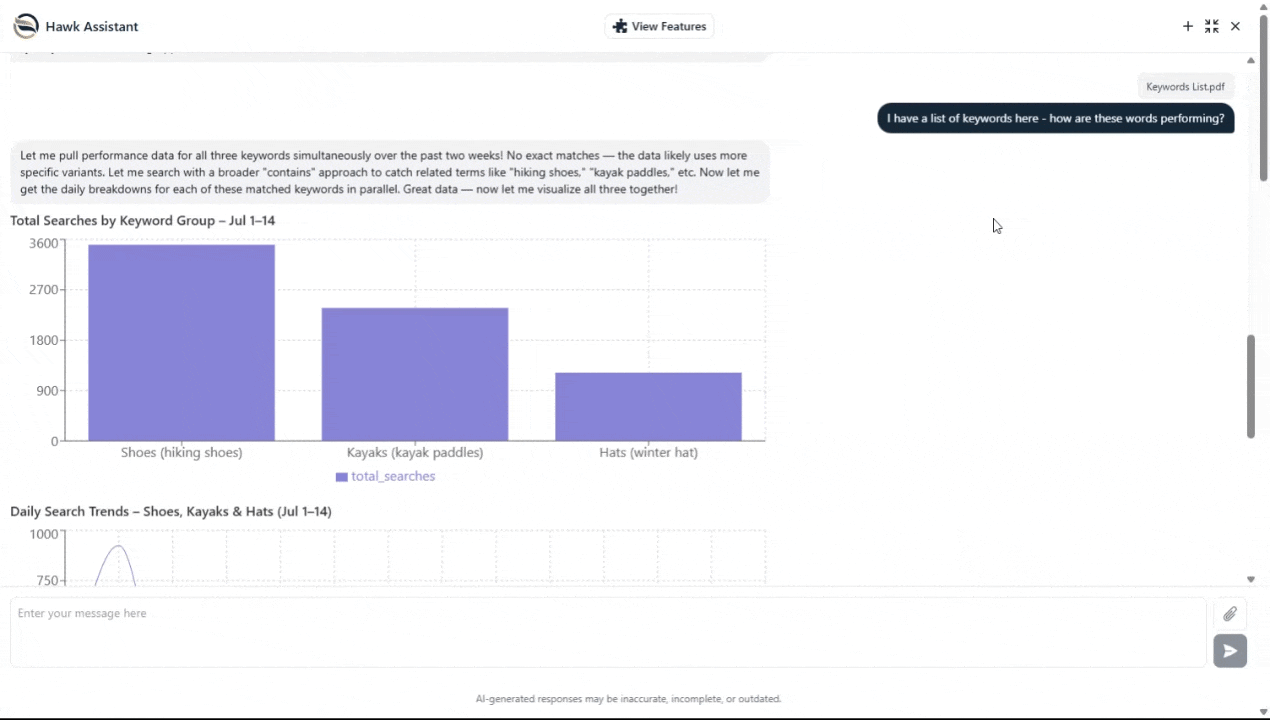Click chat scroll-up arrow

(1251, 60)
